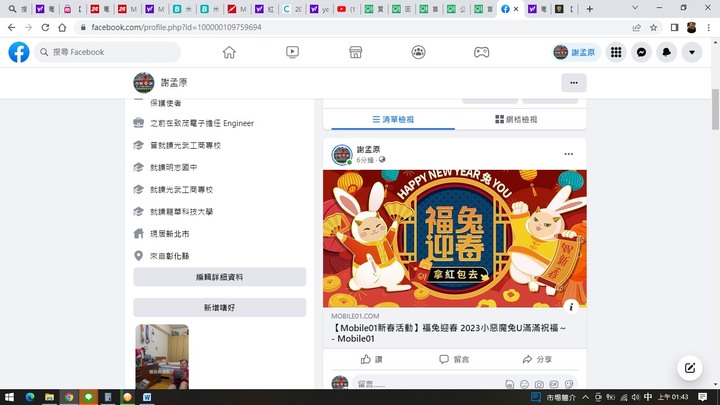Open the nine-dot Facebook menu grid

tap(616, 52)
